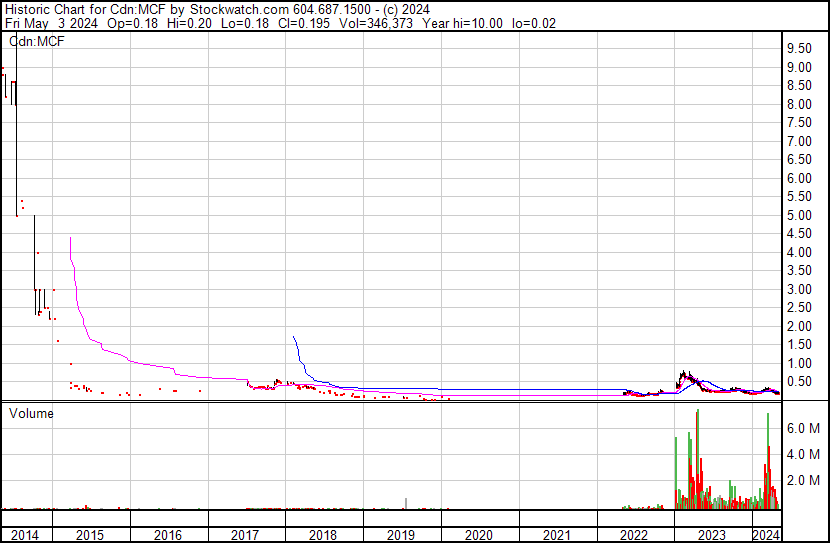830x543 pixels.
Task: Click the start of the blue moving average in 2018
Action: 293,337
